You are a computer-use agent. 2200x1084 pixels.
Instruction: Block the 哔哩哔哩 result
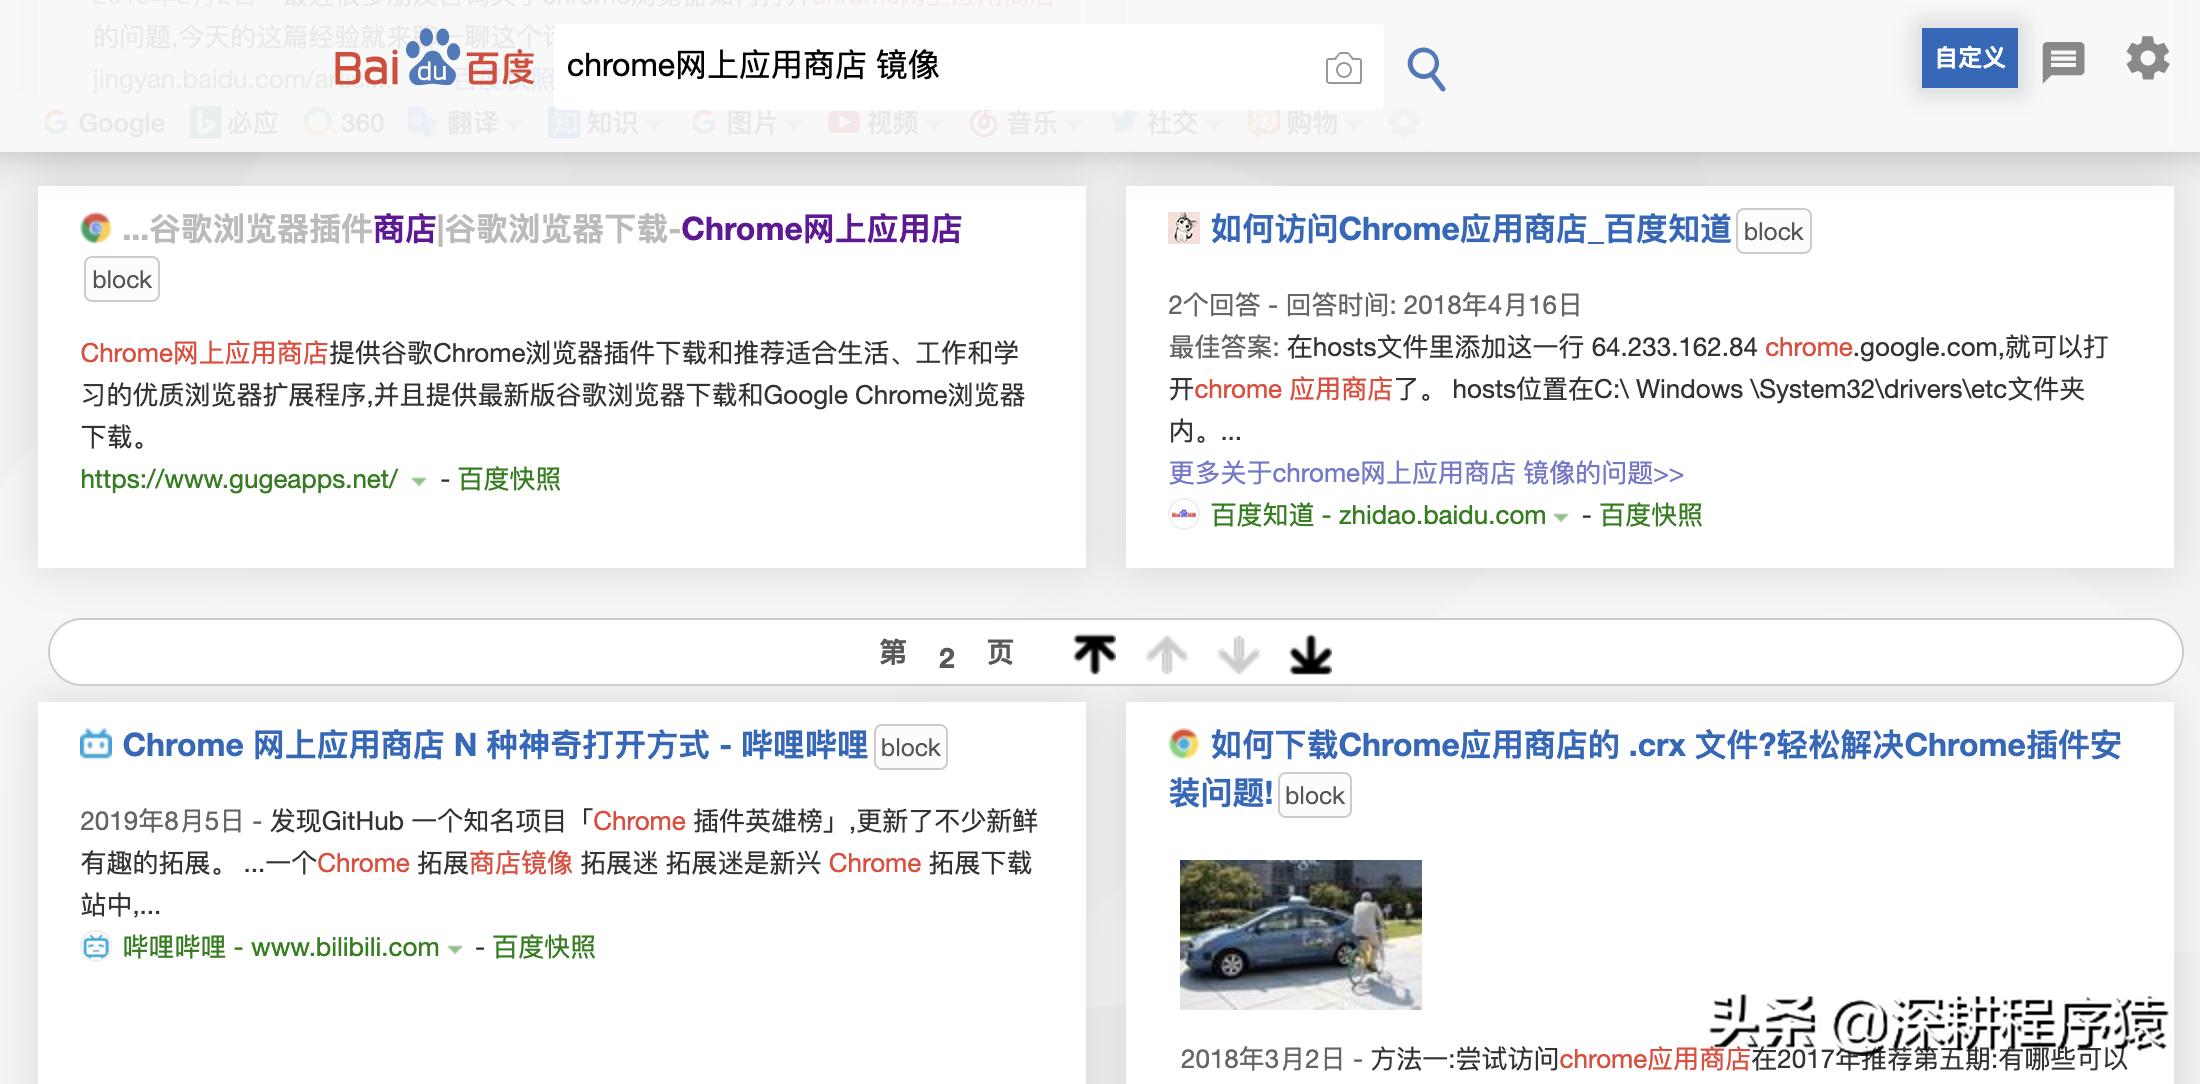909,747
